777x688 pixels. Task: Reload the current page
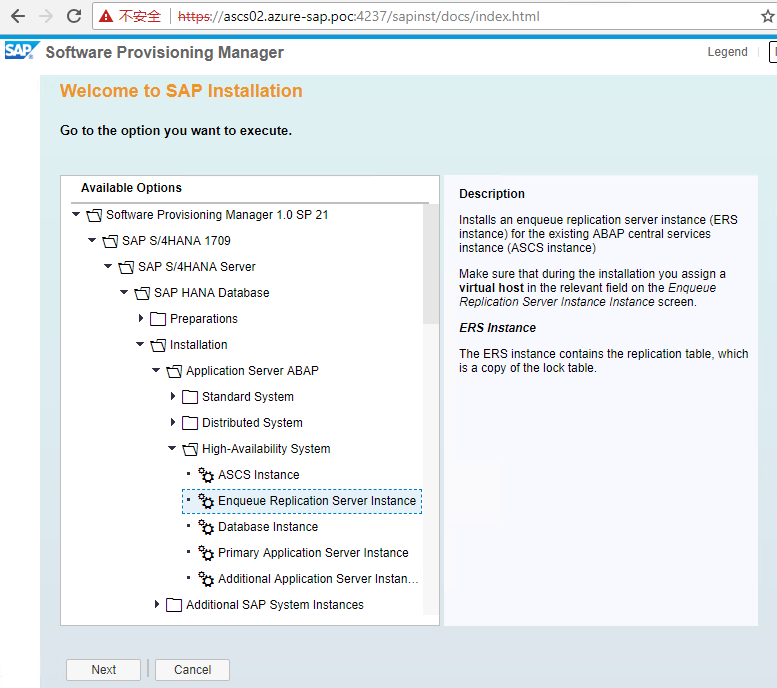[74, 16]
